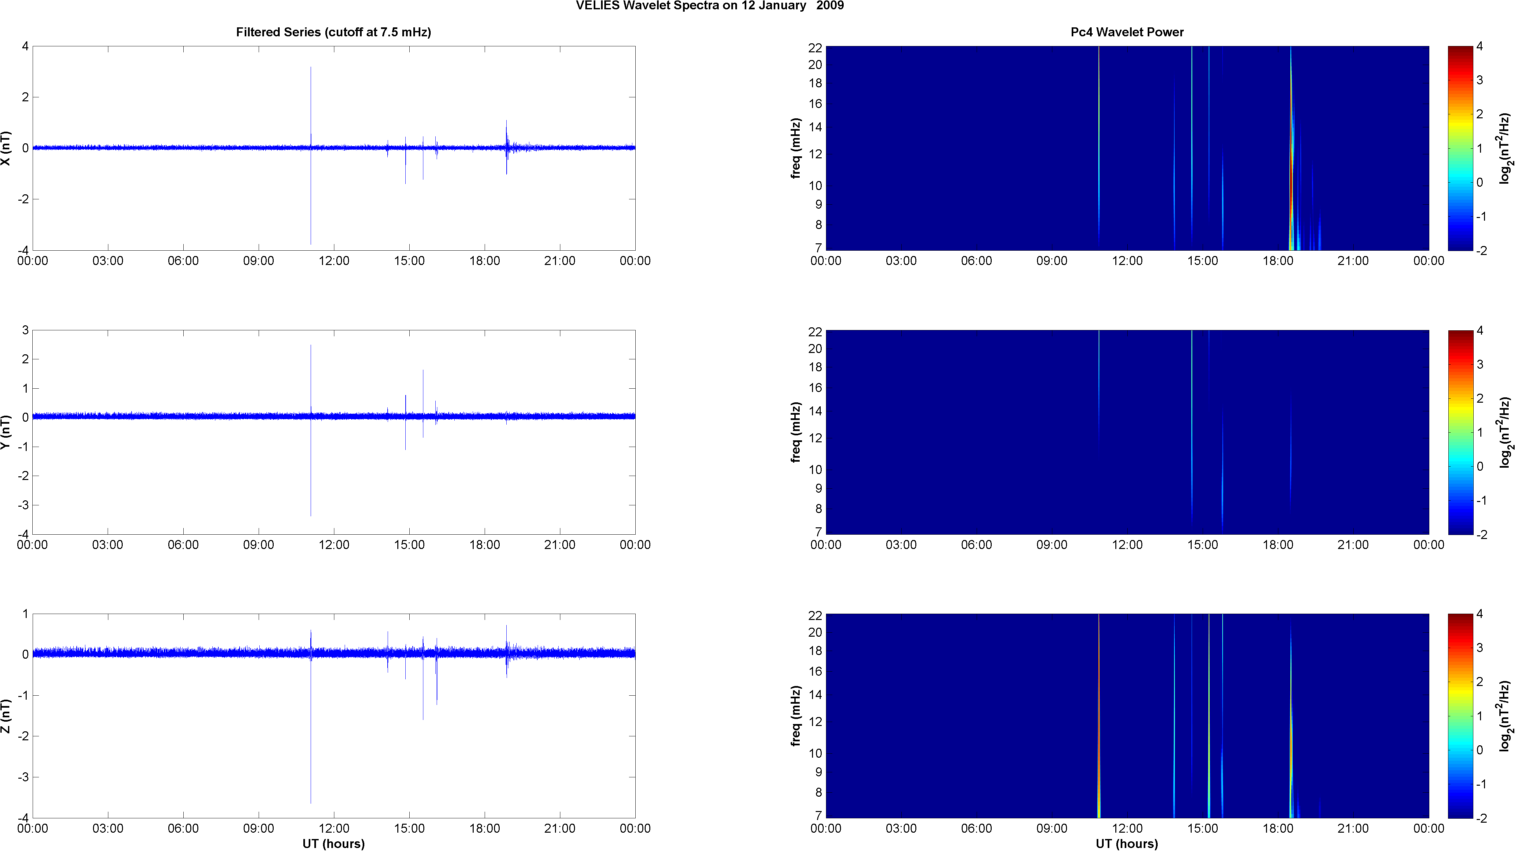Select "freq (mHz)" label of the top wavelet plot
Screen dimensions: 1515x851
tap(796, 148)
